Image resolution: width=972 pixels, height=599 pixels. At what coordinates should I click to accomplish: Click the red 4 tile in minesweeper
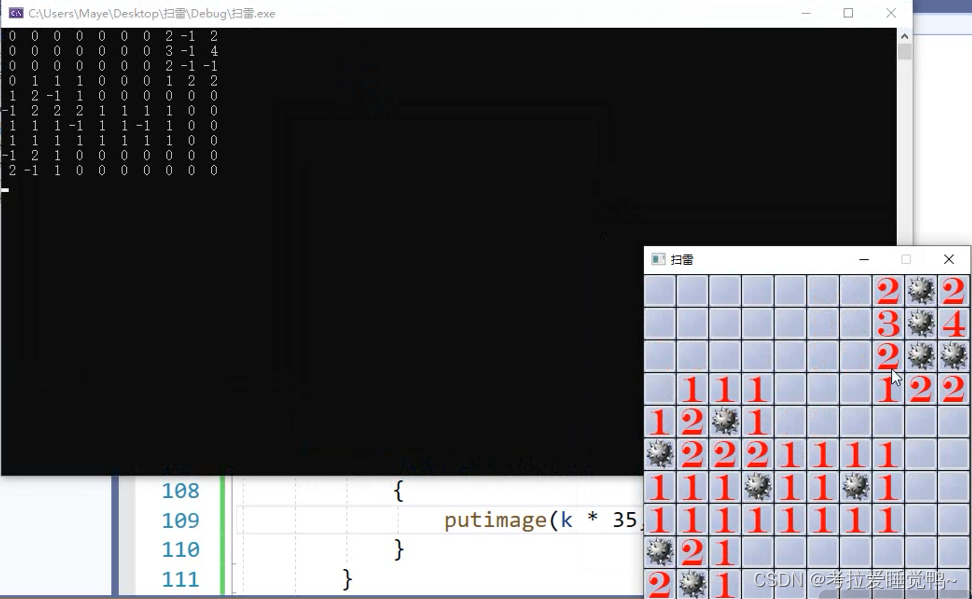click(x=953, y=324)
